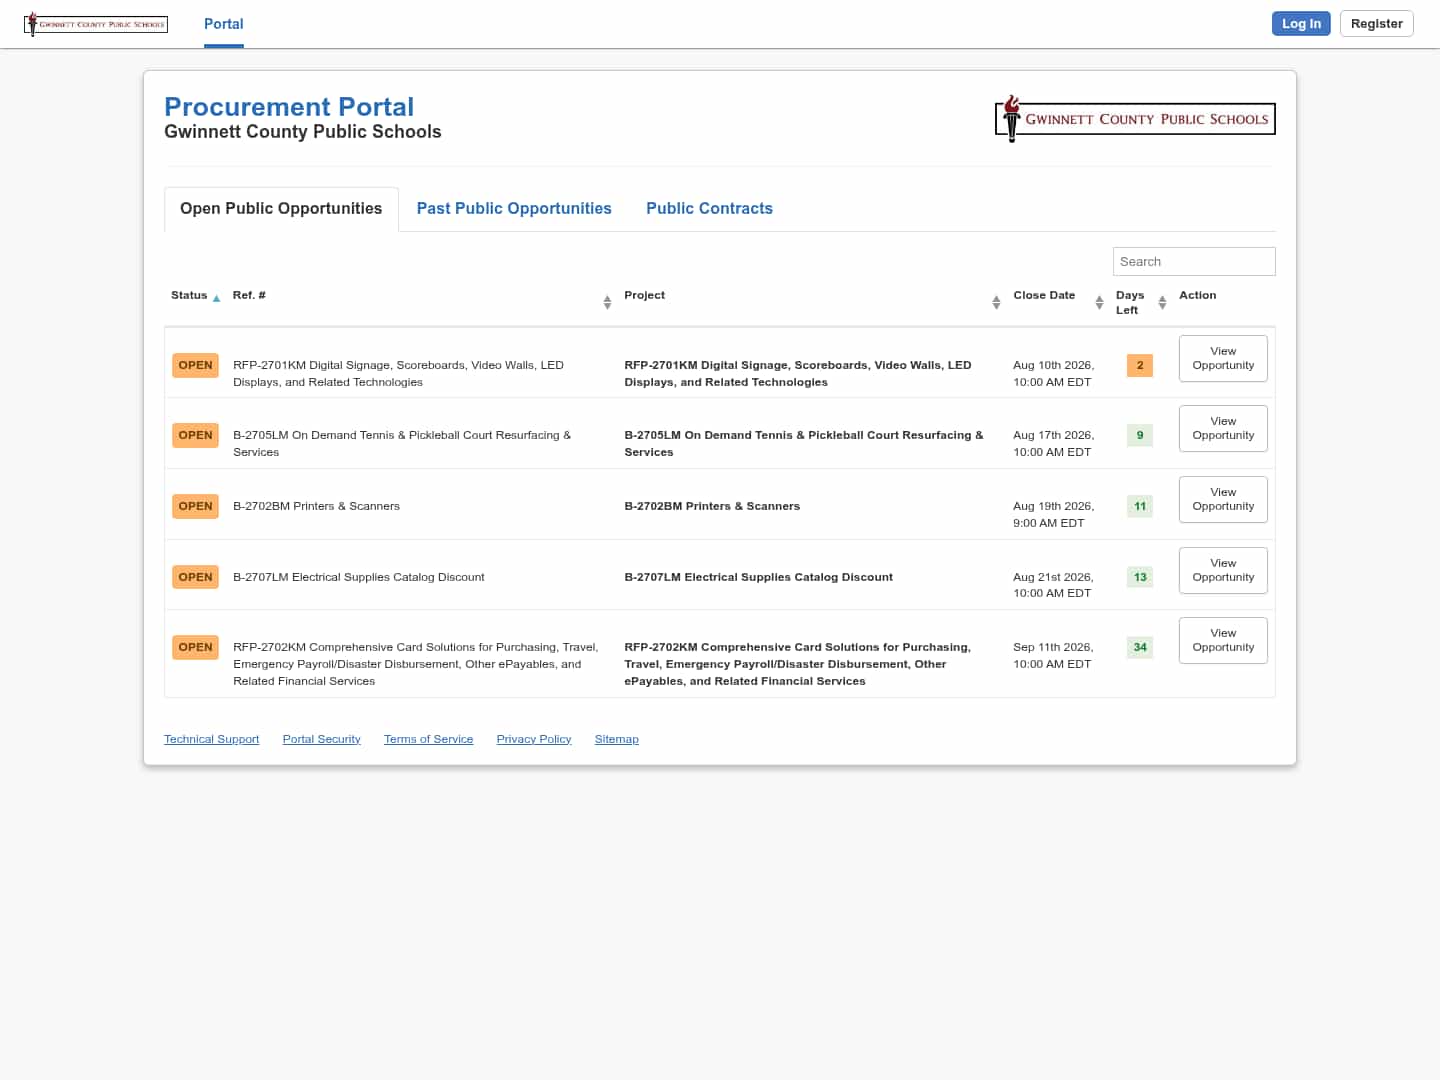View Opportunity for B-2702BM Printers & Scanners
Viewport: 1440px width, 1080px height.
pyautogui.click(x=1223, y=499)
